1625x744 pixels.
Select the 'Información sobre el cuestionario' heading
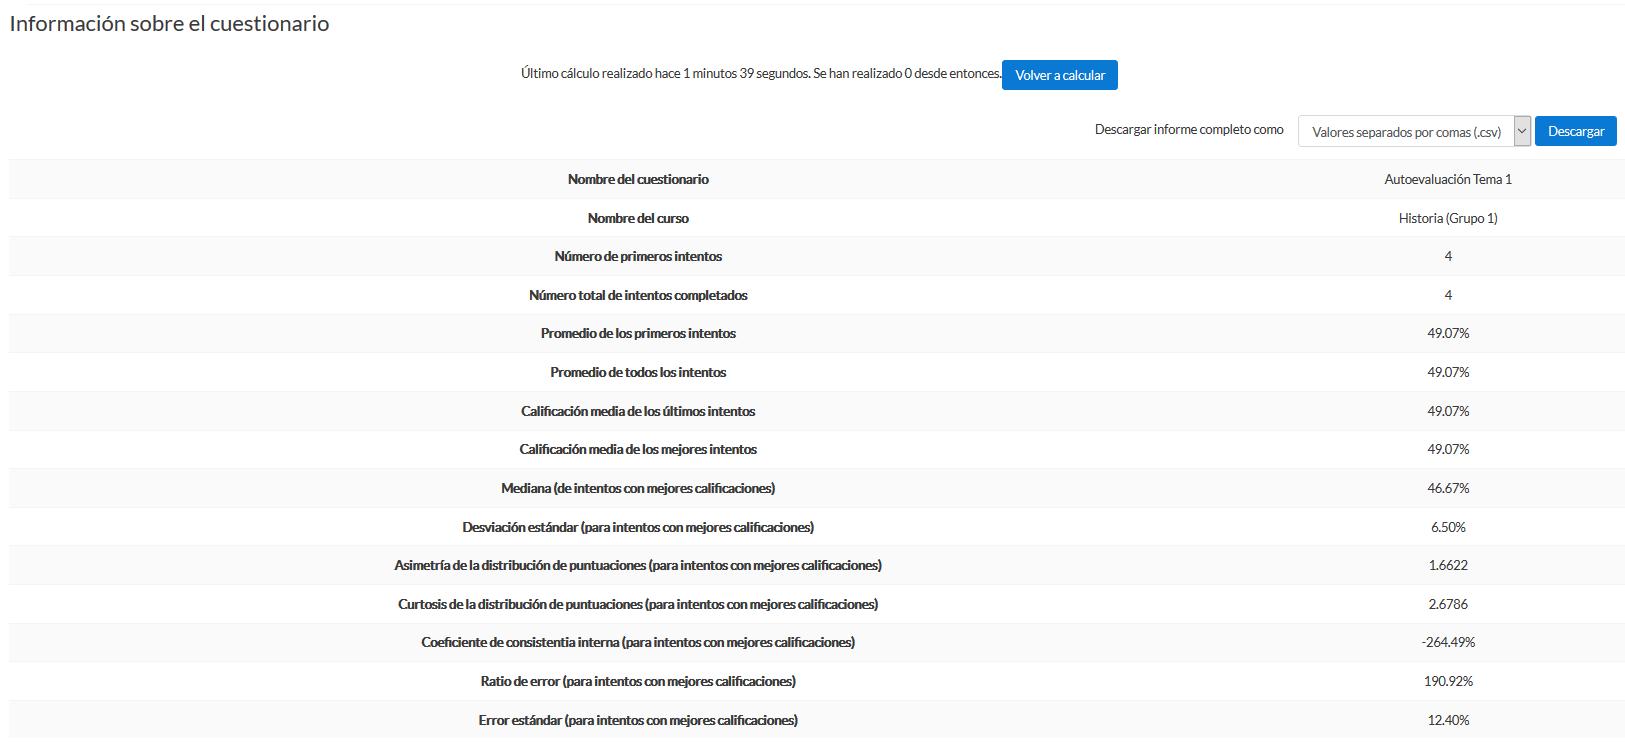169,23
